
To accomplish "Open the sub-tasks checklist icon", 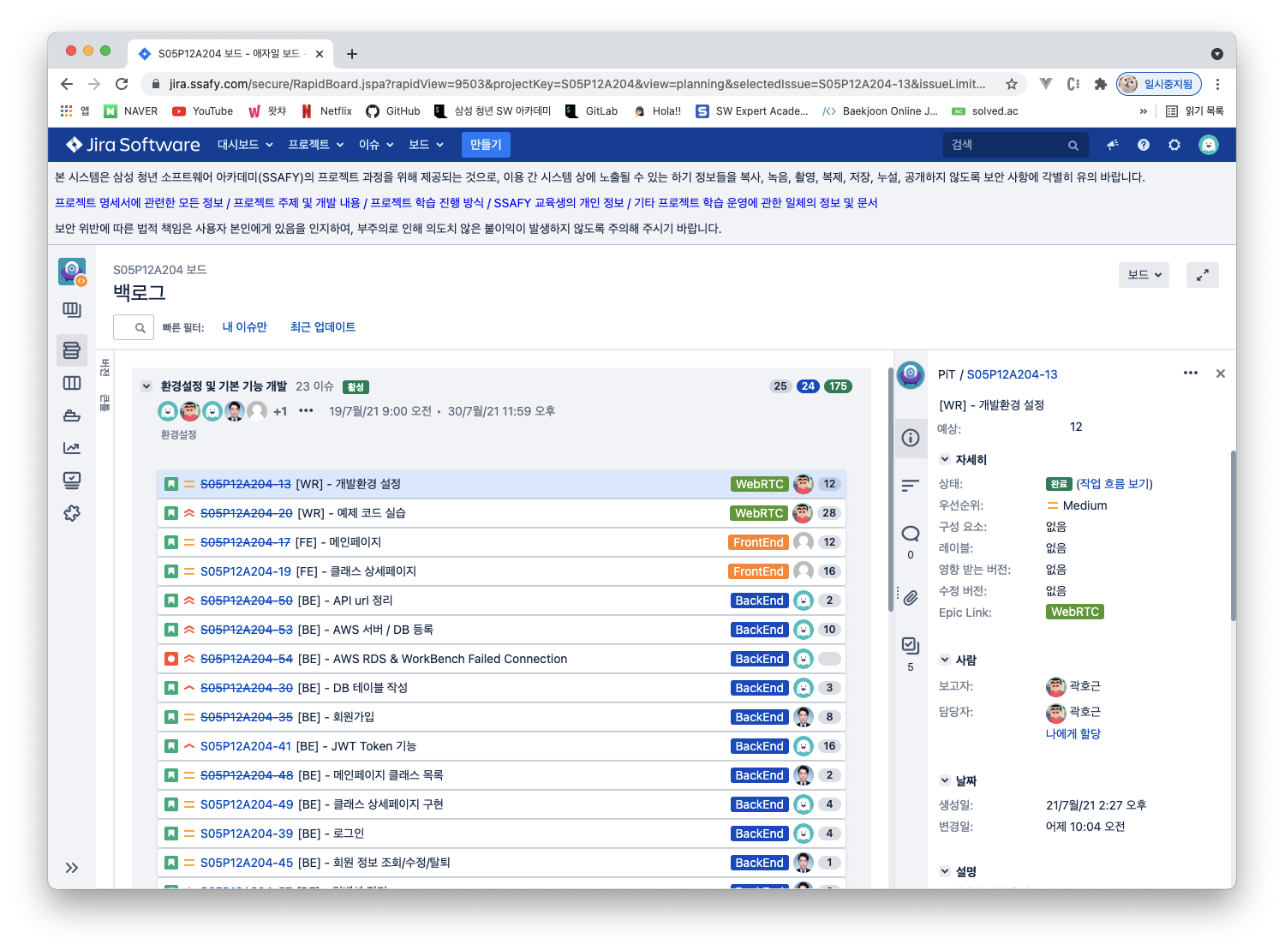I will [910, 646].
